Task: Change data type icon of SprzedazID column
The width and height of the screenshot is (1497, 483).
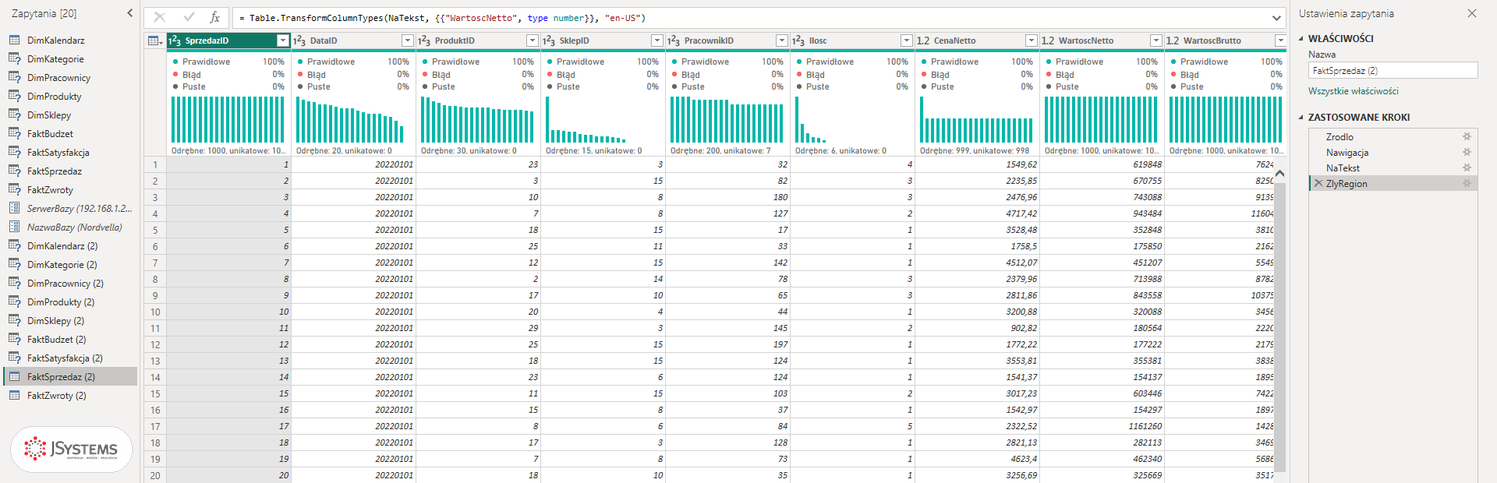Action: 175,40
